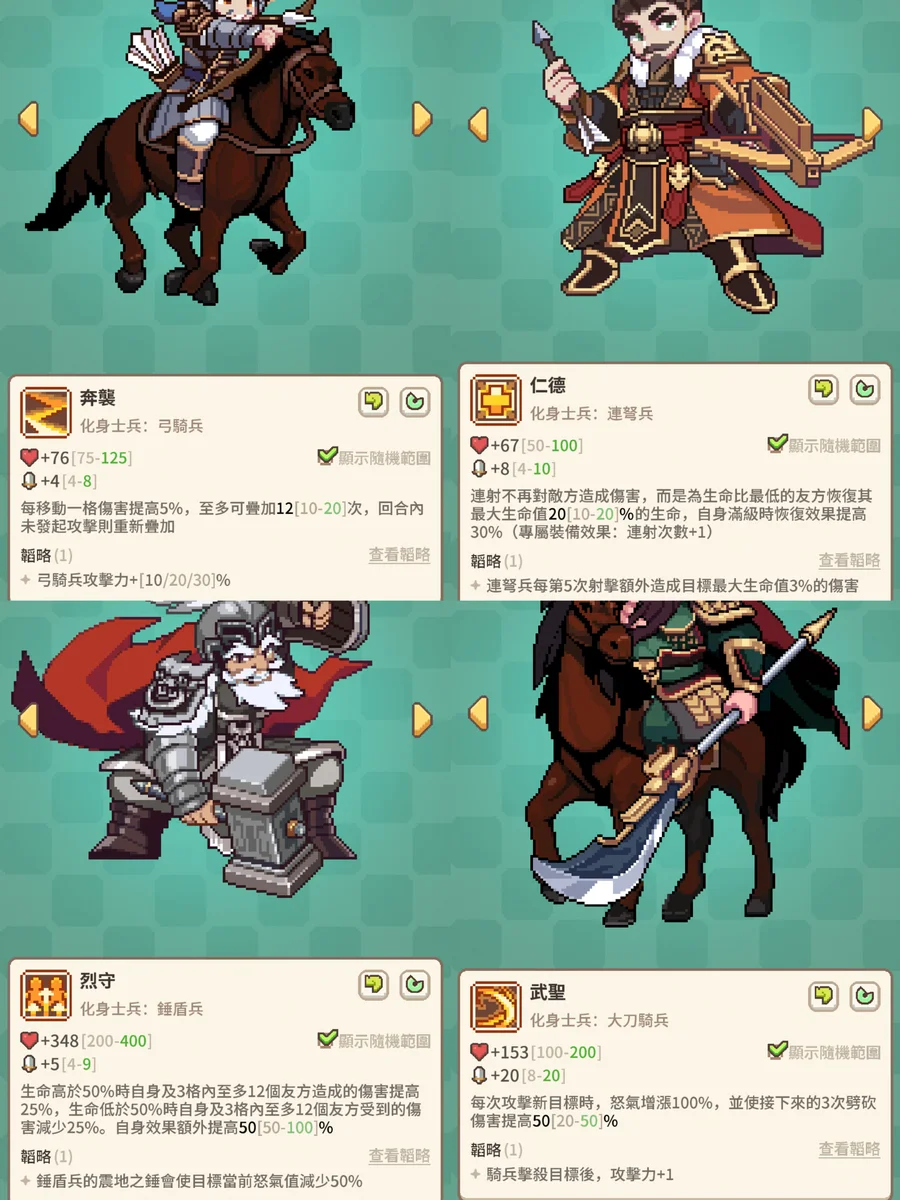Open 查看韜略 link on 烈守 card
The width and height of the screenshot is (900, 1200).
click(x=399, y=1156)
